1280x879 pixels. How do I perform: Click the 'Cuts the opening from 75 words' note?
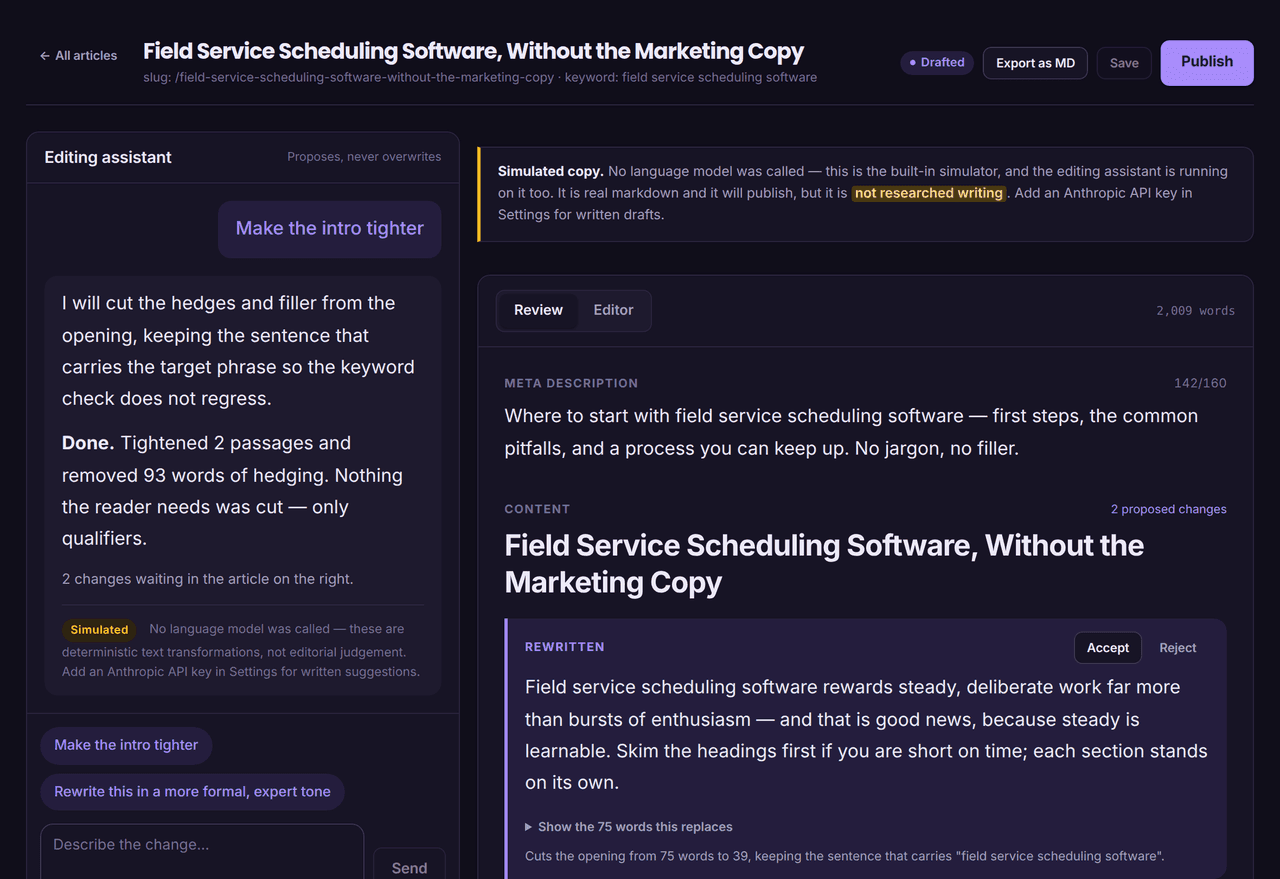(x=845, y=856)
